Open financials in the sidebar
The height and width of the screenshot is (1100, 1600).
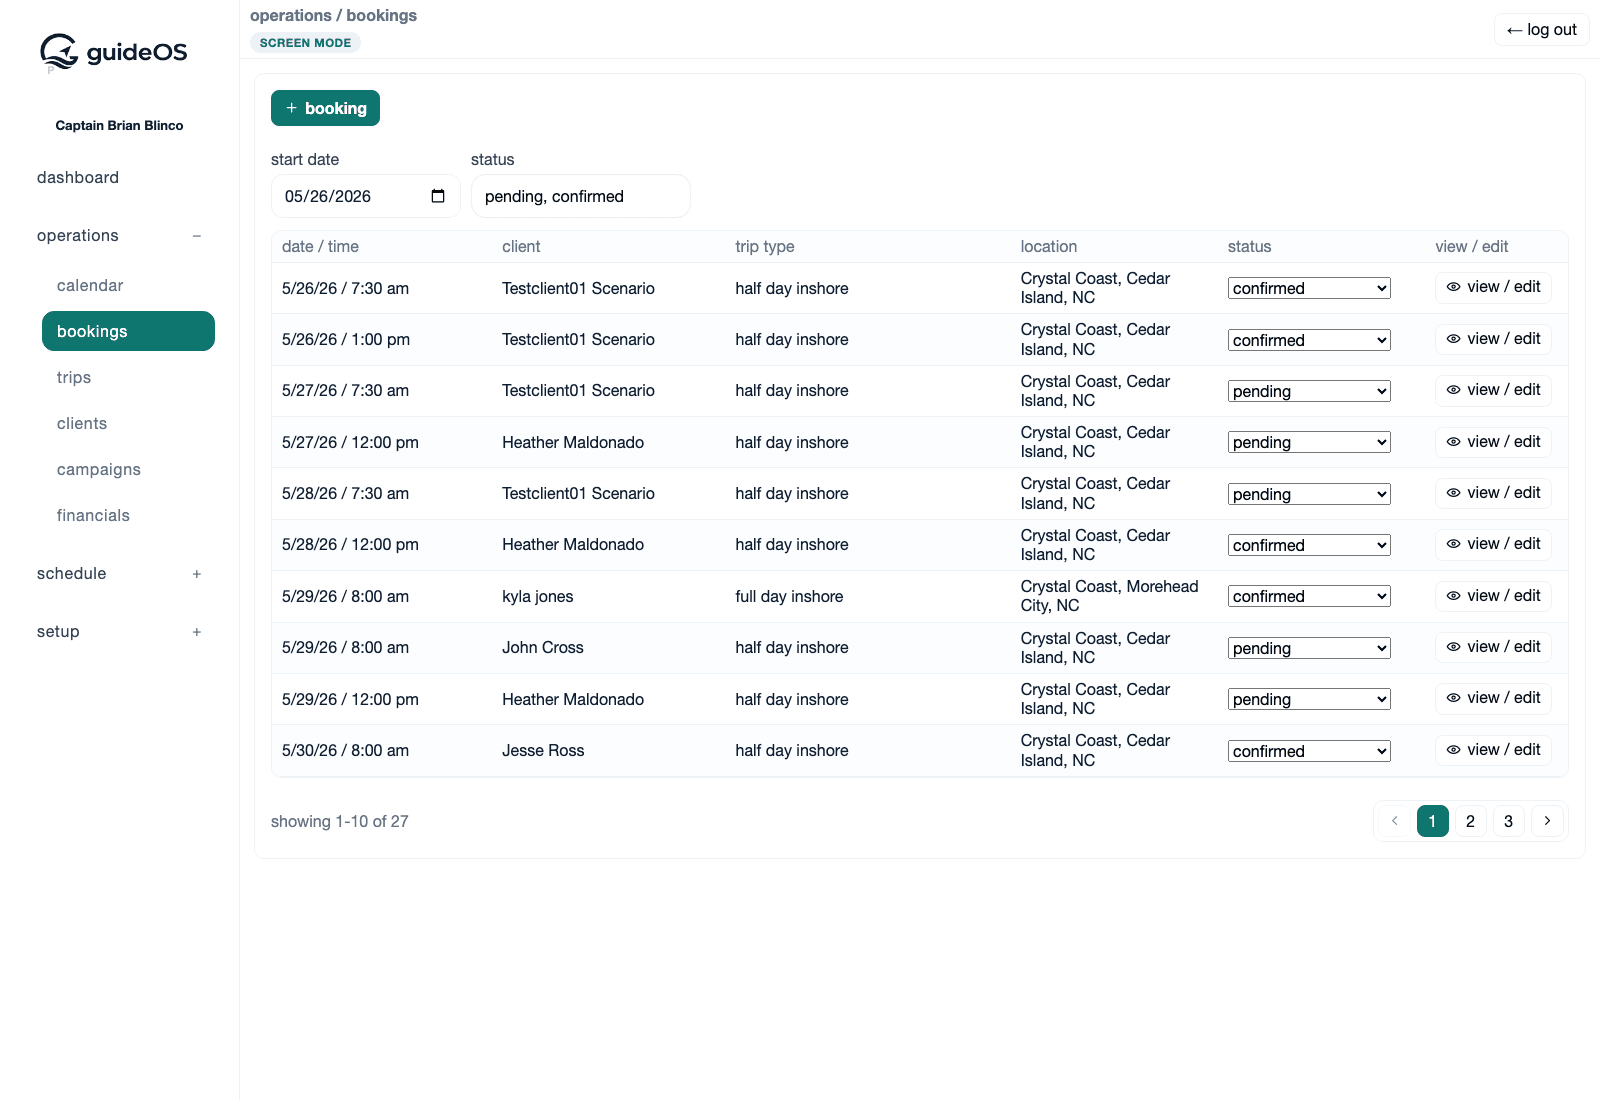[x=93, y=515]
